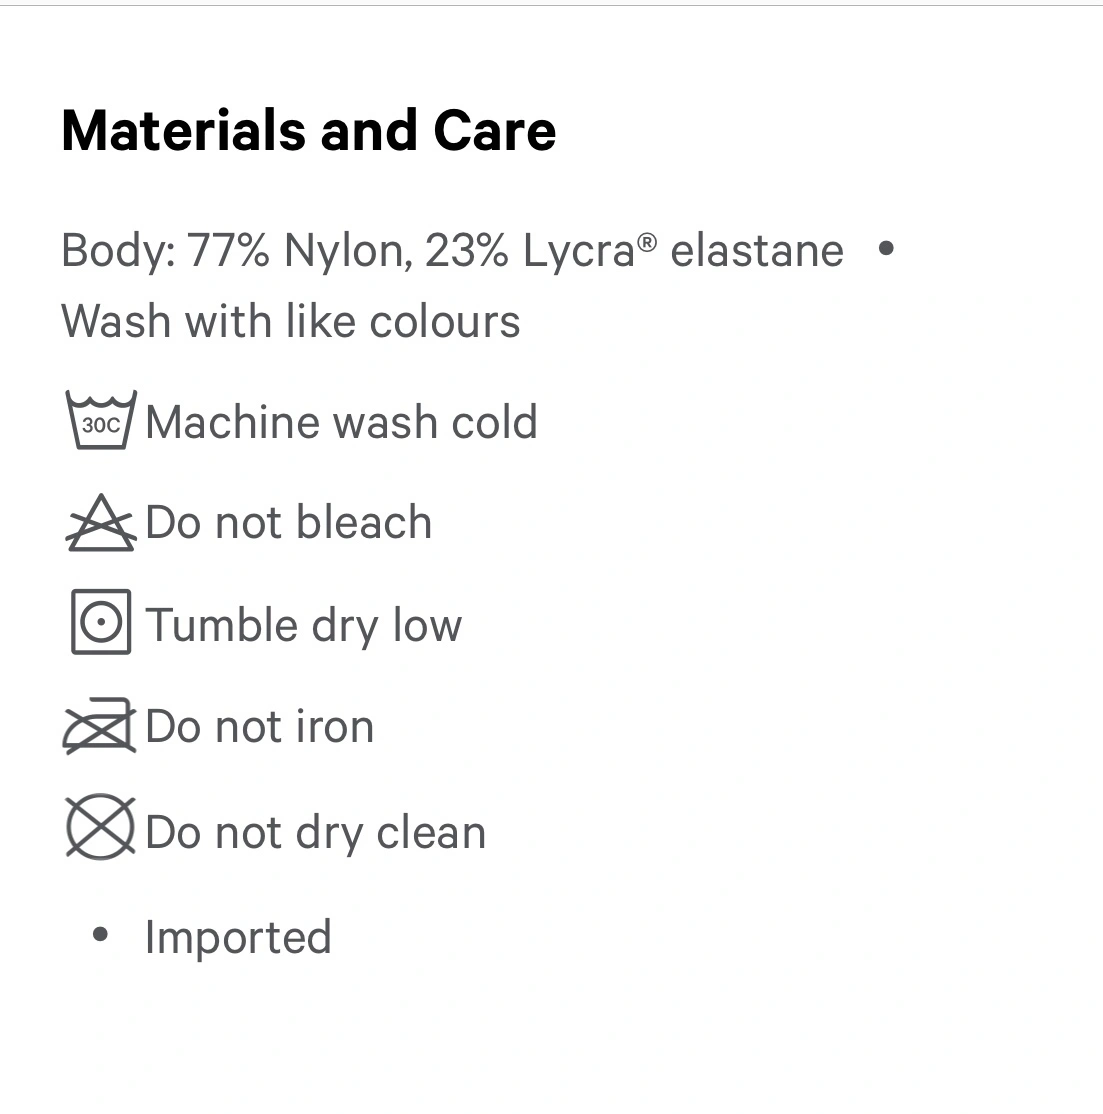Click the registered trademark symbol after Lycra
Screen dimensions: 1103x1114
tap(648, 240)
